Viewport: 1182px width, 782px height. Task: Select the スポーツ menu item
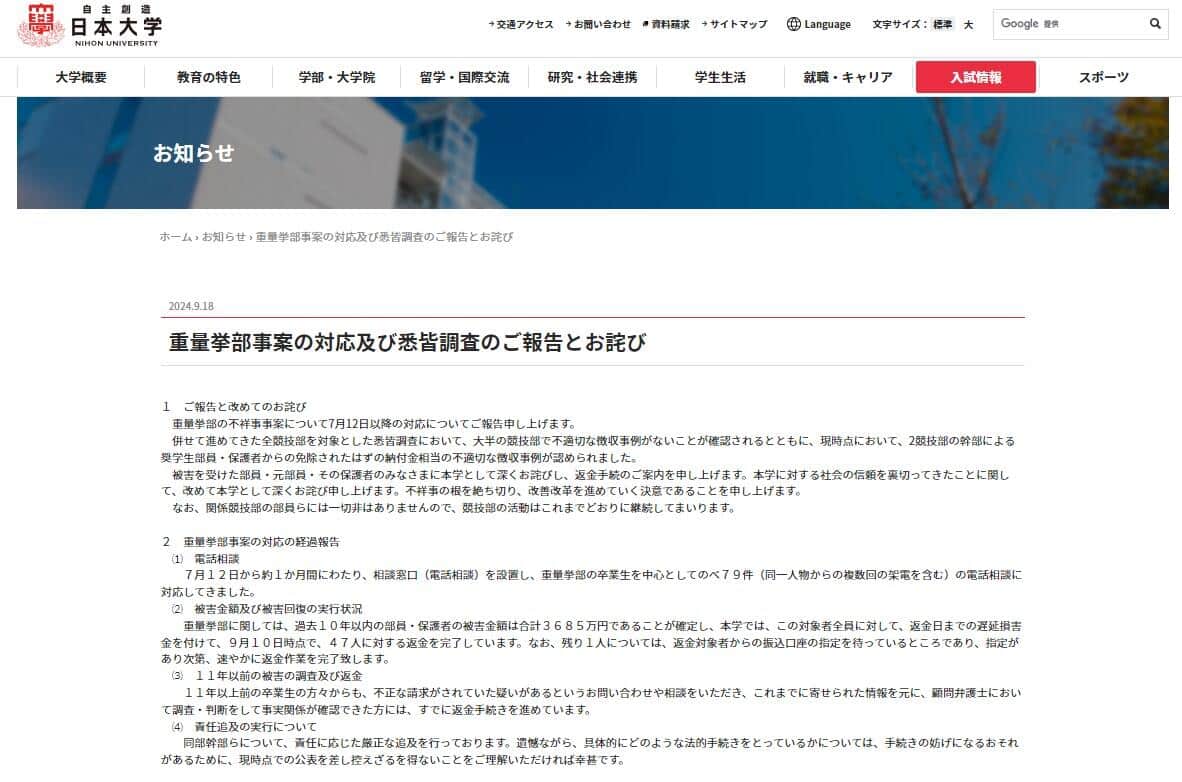click(x=1102, y=76)
